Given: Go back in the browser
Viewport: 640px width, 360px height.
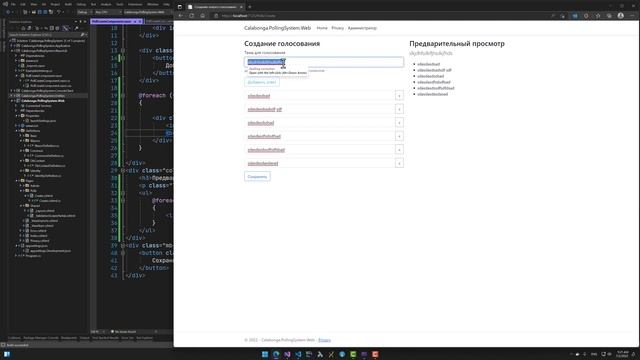Looking at the screenshot, I should pyautogui.click(x=181, y=16).
